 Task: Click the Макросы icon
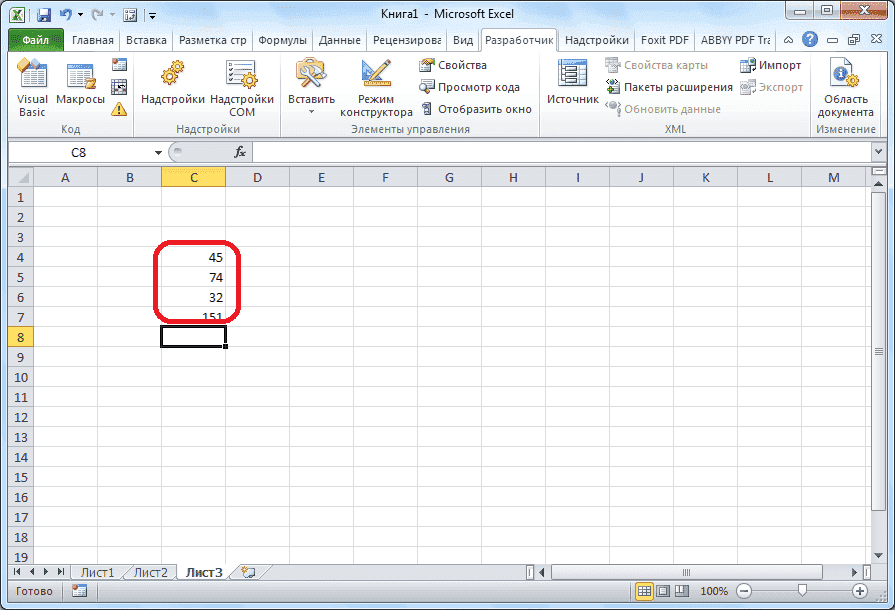79,83
